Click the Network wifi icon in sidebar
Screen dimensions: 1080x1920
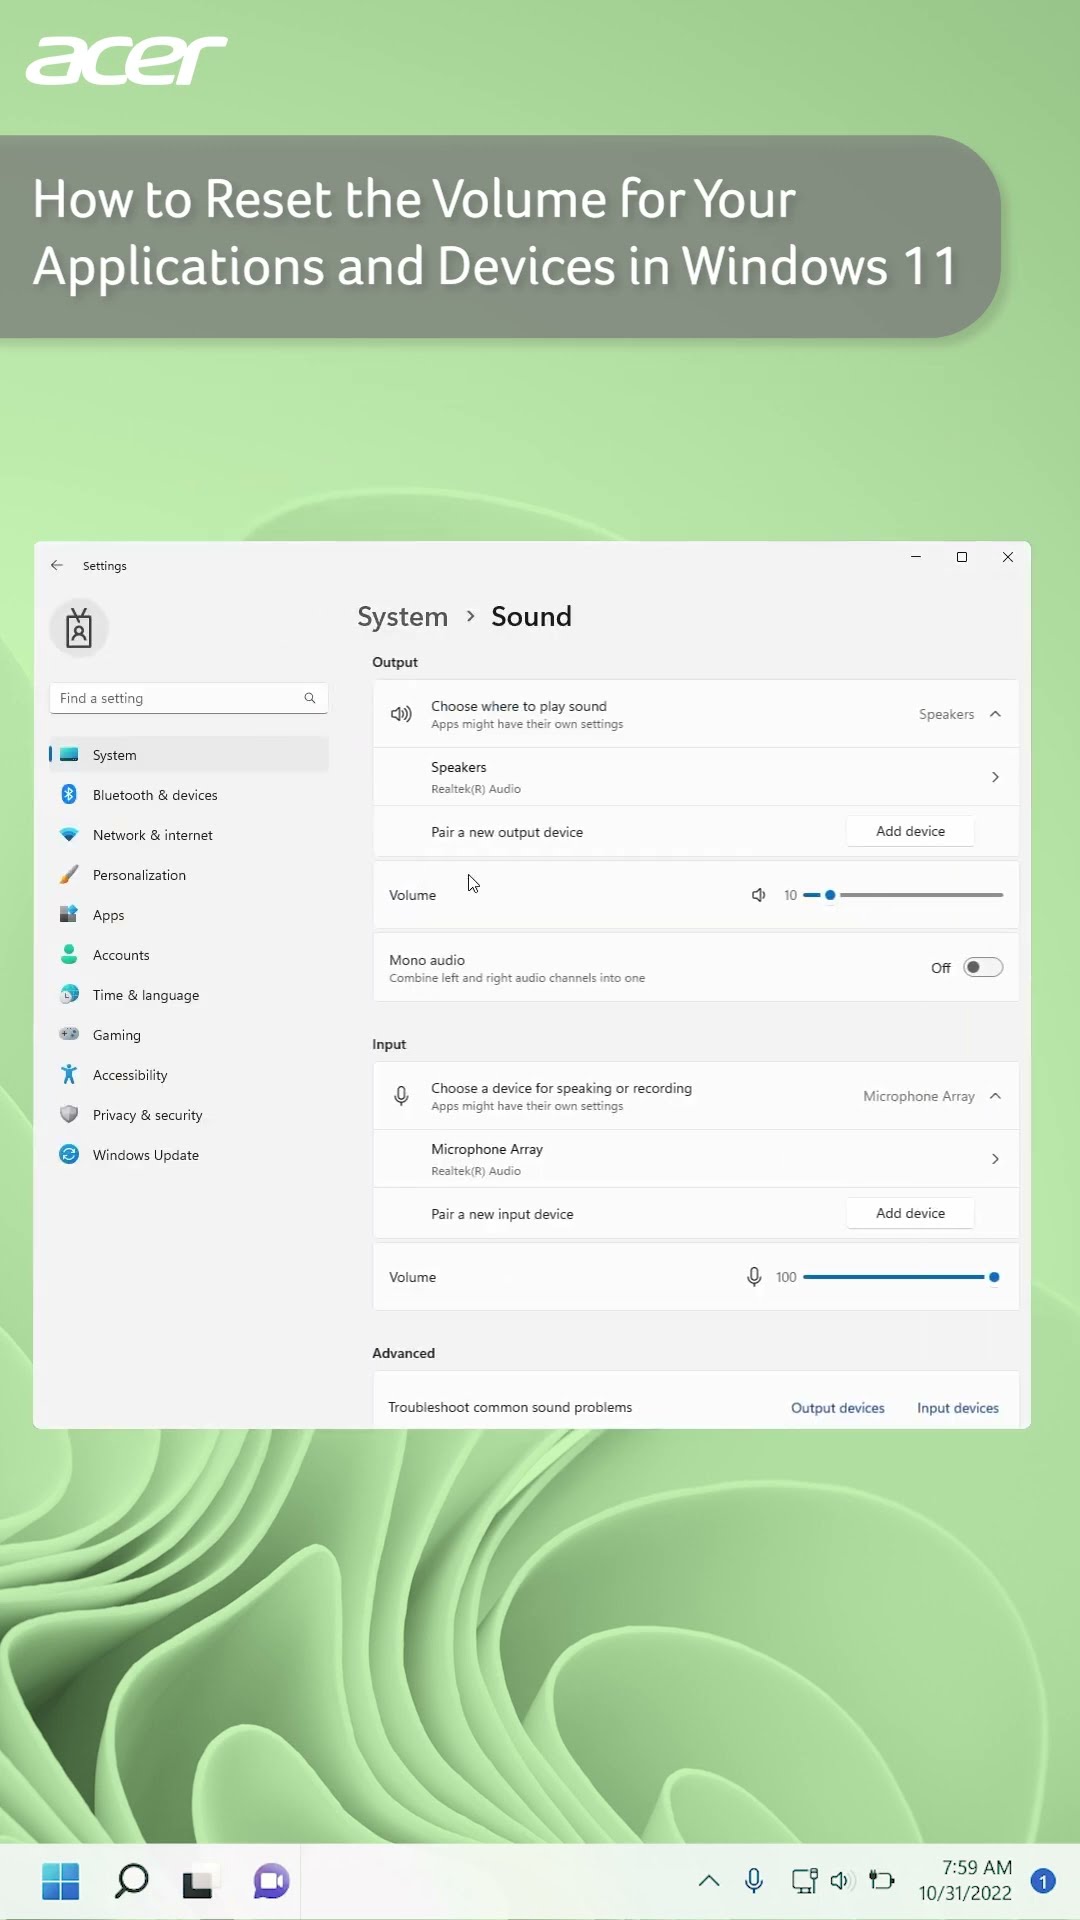(x=69, y=835)
